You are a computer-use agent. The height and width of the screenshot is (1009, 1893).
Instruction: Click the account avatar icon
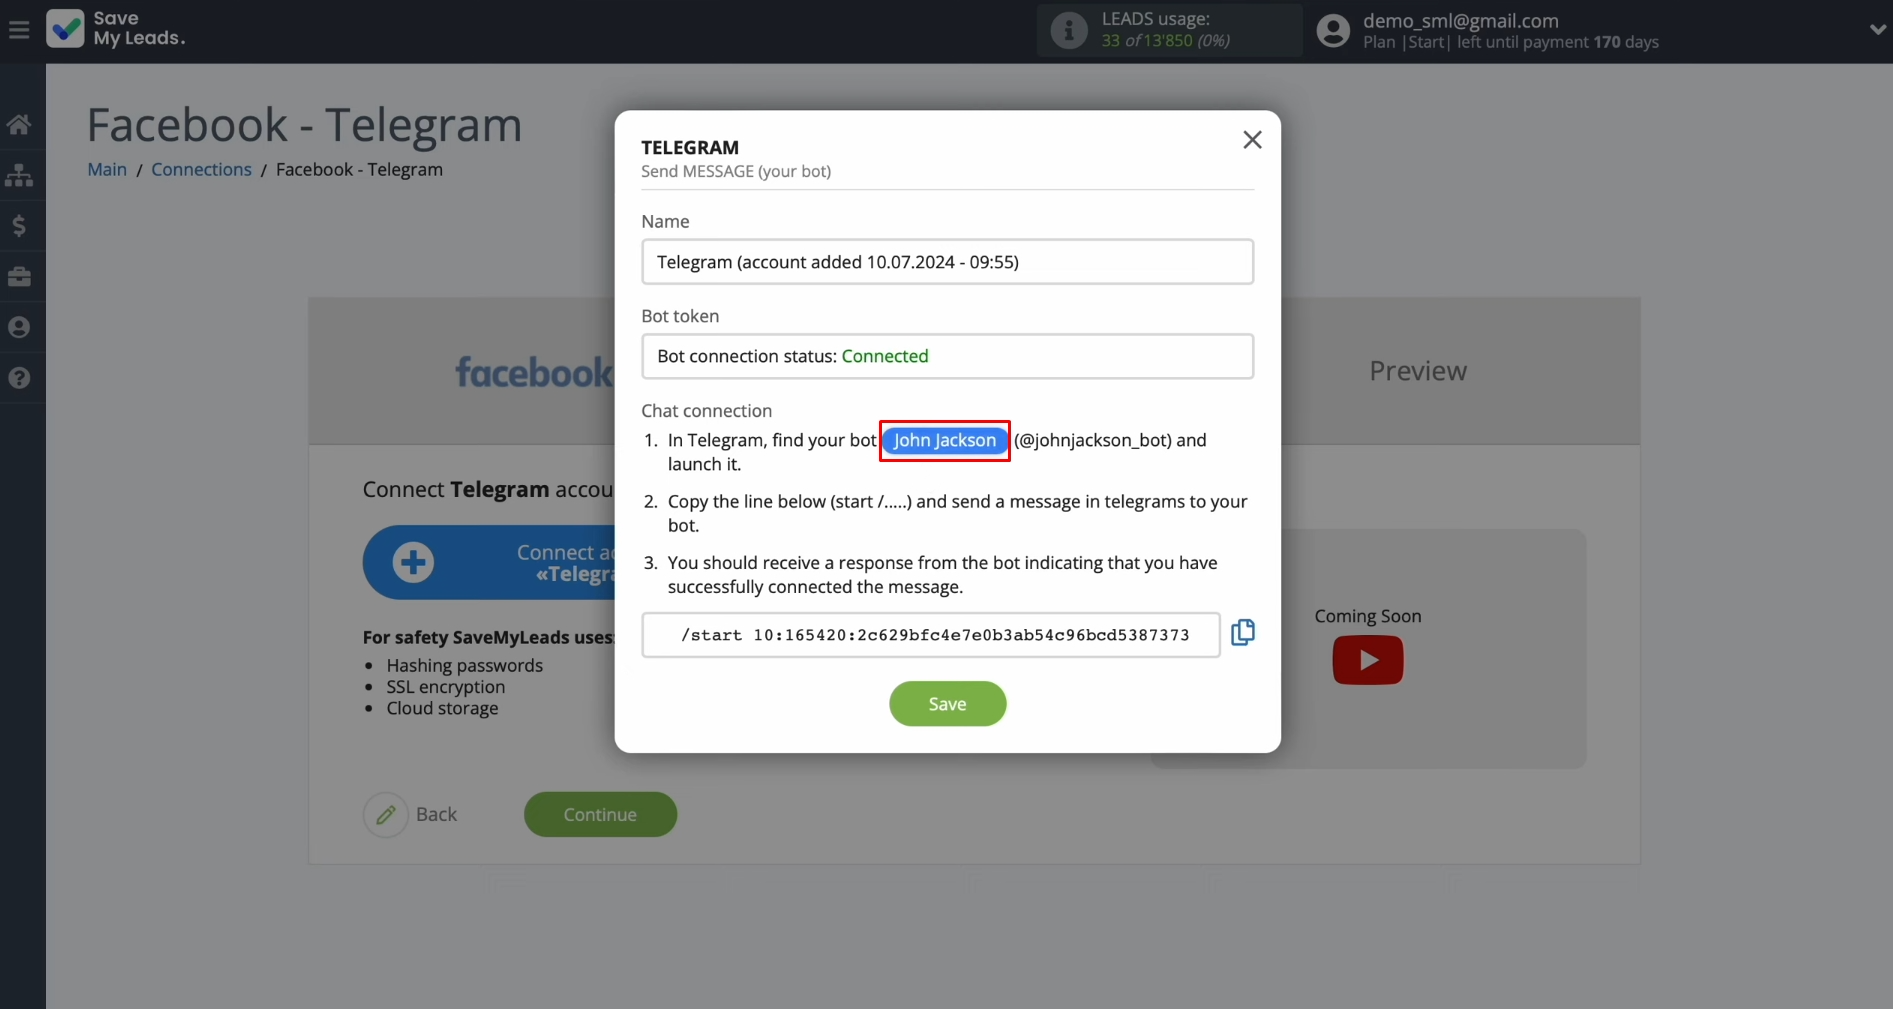(1333, 30)
